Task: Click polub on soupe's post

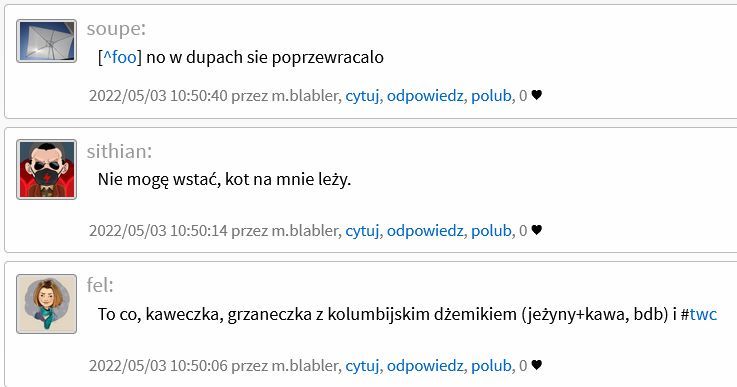Action: coord(491,96)
